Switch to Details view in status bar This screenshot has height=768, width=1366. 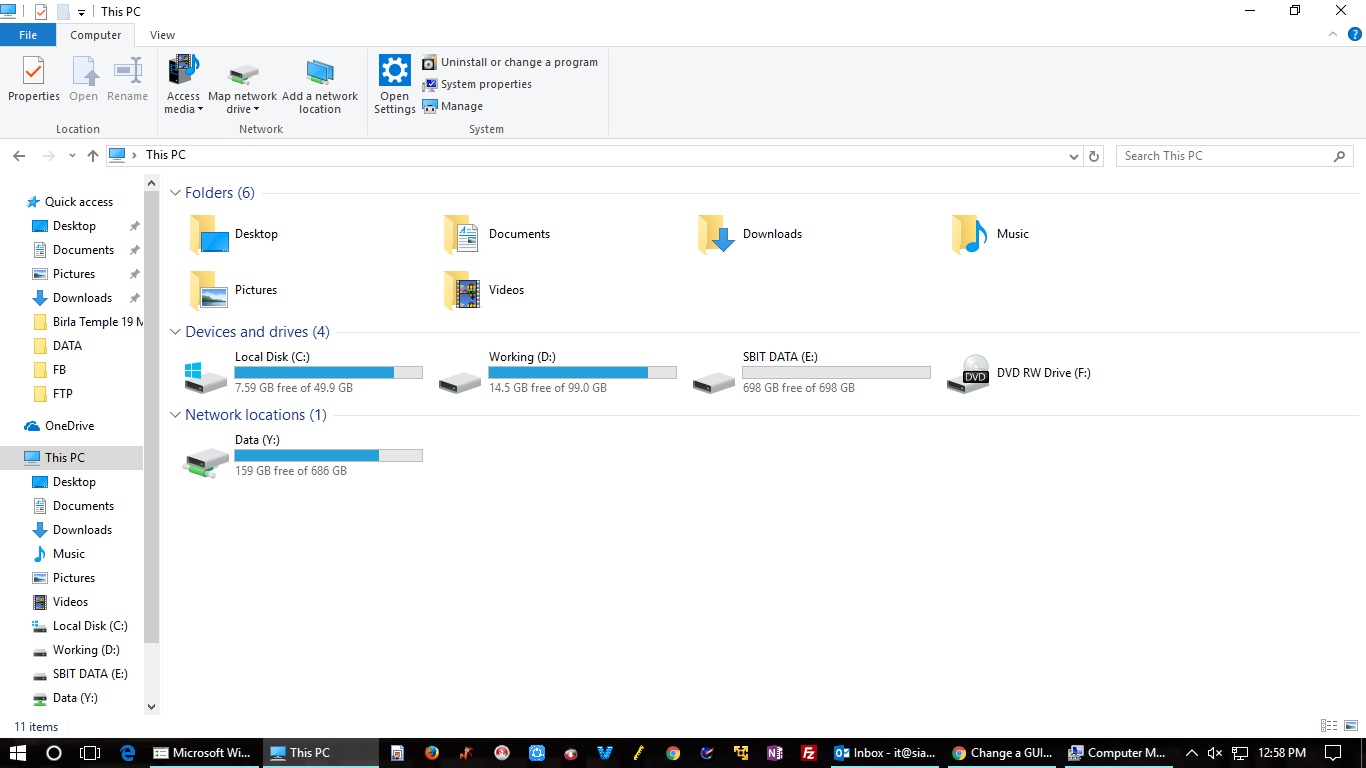tap(1328, 725)
